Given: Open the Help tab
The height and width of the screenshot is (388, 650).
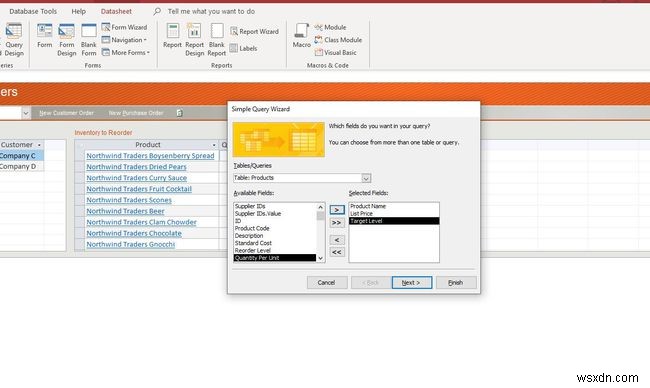Looking at the screenshot, I should point(78,11).
